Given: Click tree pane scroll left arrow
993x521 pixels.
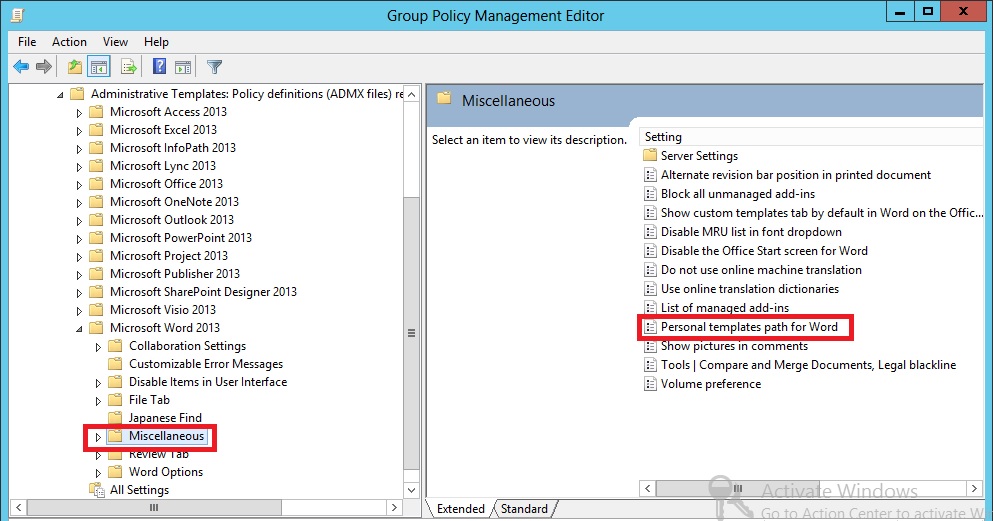Looking at the screenshot, I should point(18,508).
